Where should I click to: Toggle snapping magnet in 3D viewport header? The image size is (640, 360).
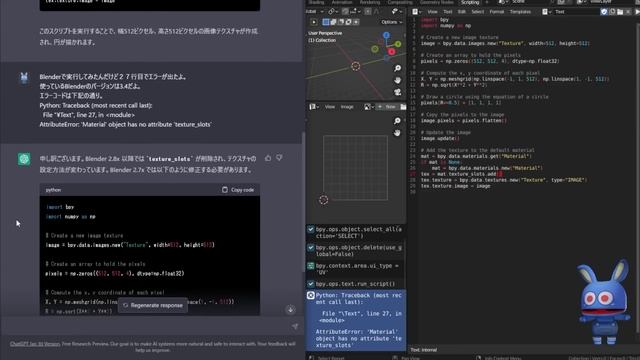[x=345, y=12]
